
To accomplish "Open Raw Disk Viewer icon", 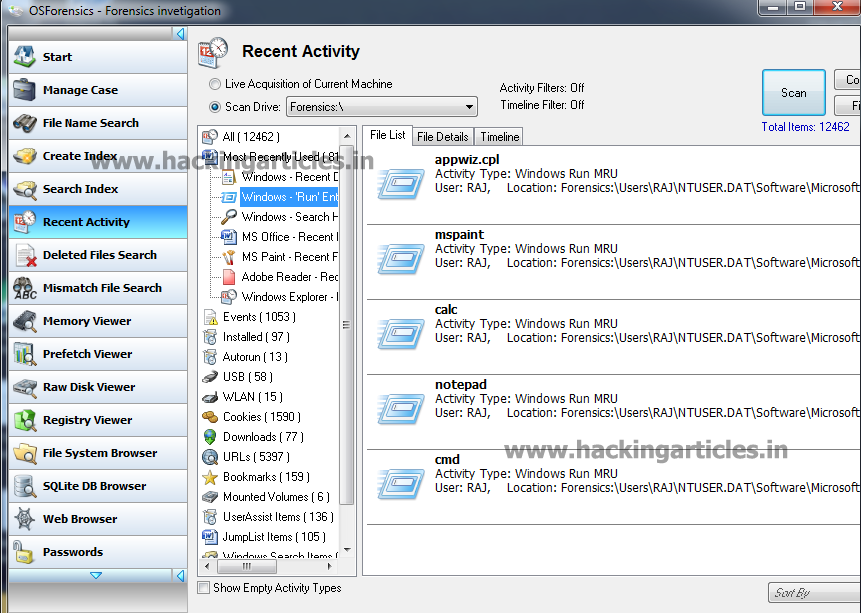I will click(25, 387).
